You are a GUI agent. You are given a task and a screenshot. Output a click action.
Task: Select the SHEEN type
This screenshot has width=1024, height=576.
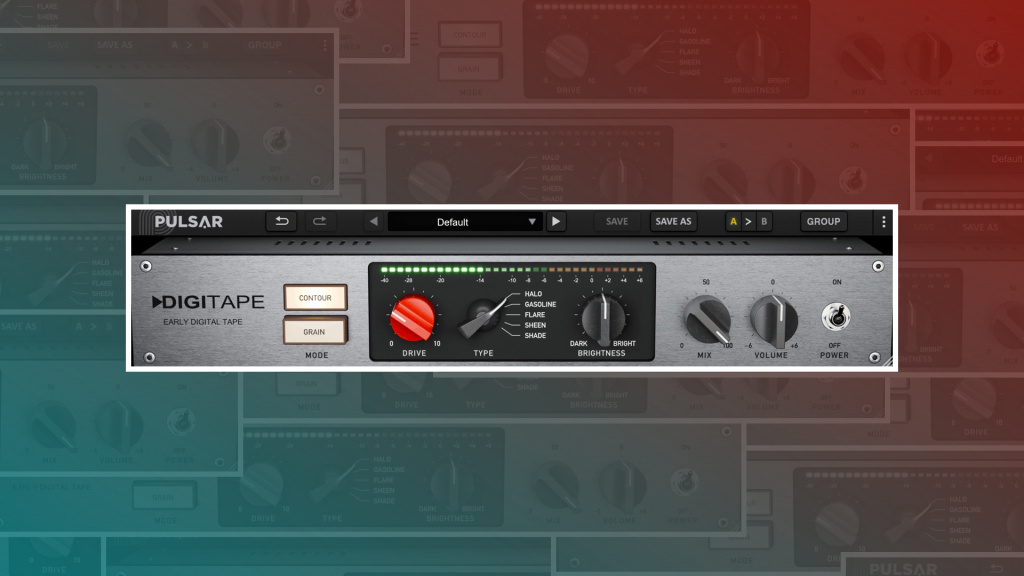pos(535,325)
